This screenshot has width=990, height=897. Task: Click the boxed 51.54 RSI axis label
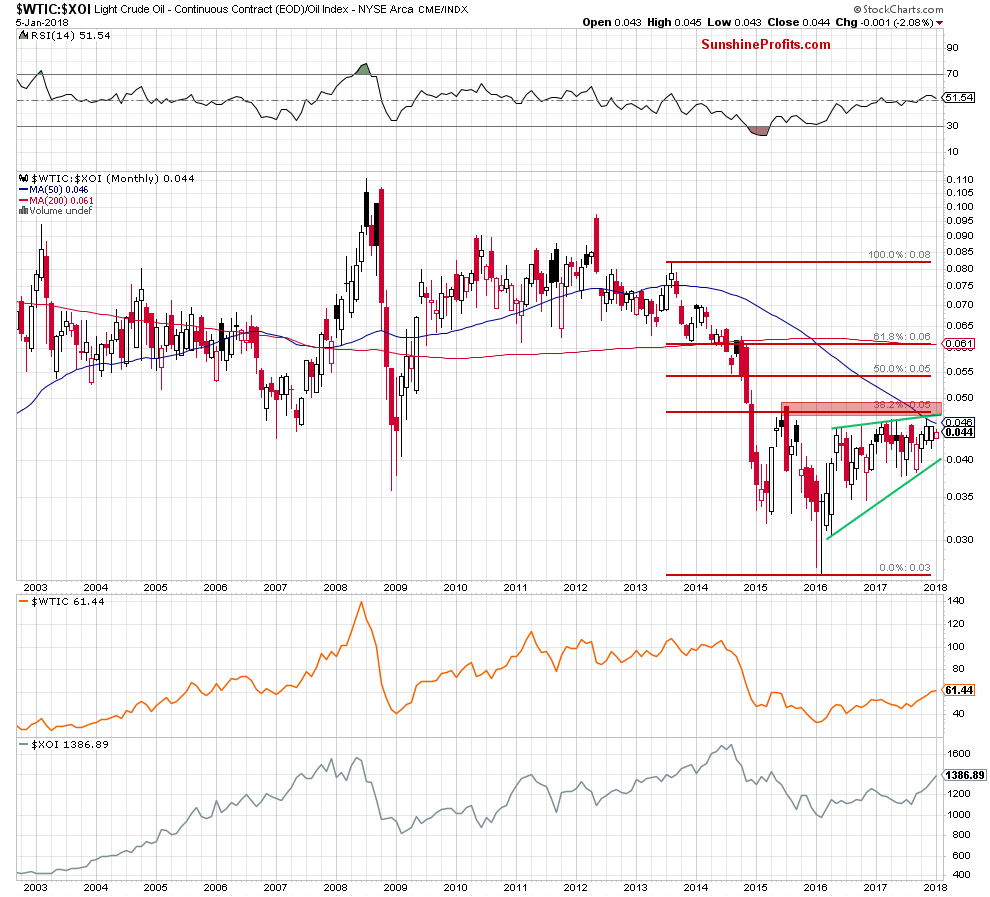pyautogui.click(x=959, y=98)
